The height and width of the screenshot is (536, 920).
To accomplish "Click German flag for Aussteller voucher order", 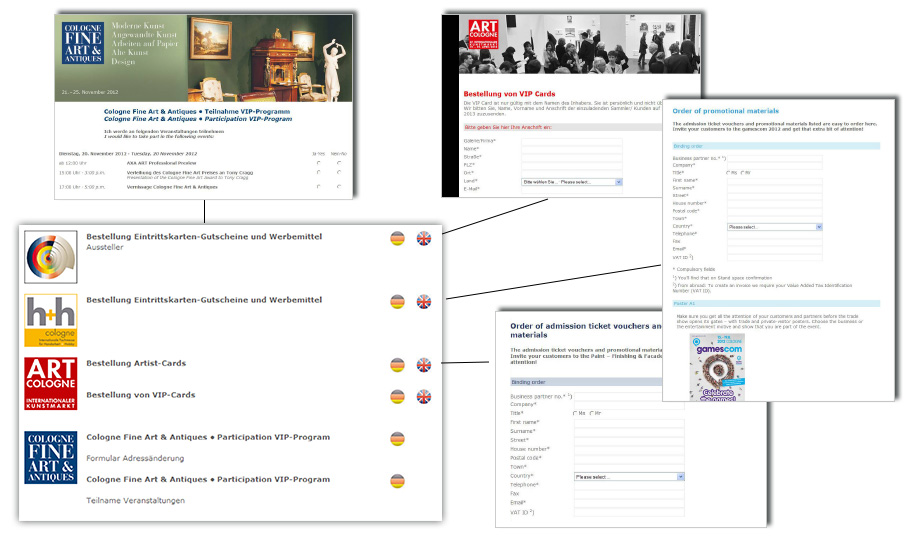I will 397,238.
